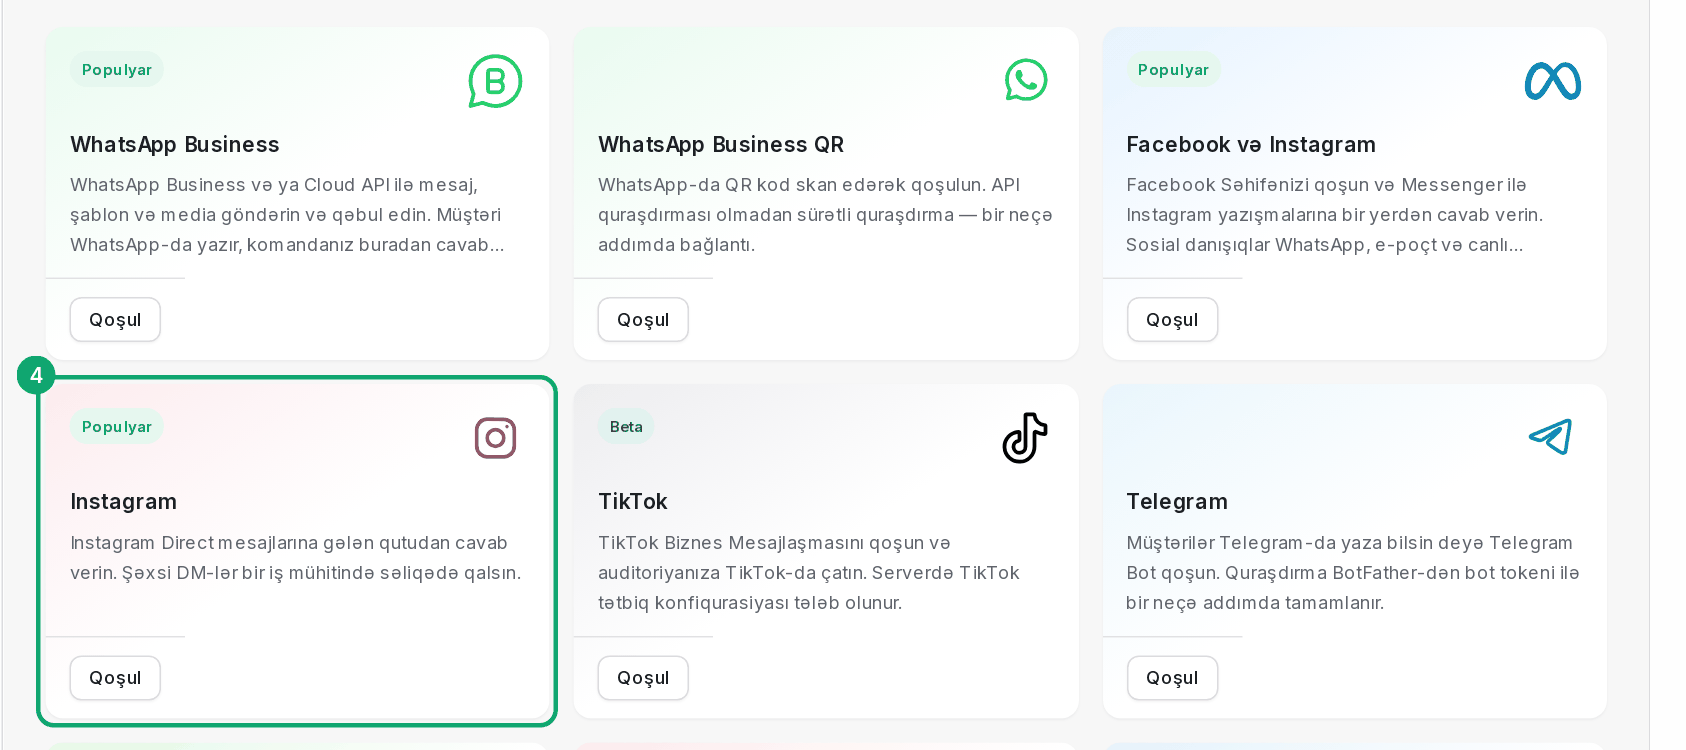Screen dimensions: 1686x750
Task: Click the WhatsApp Business logo icon
Action: click(x=495, y=81)
